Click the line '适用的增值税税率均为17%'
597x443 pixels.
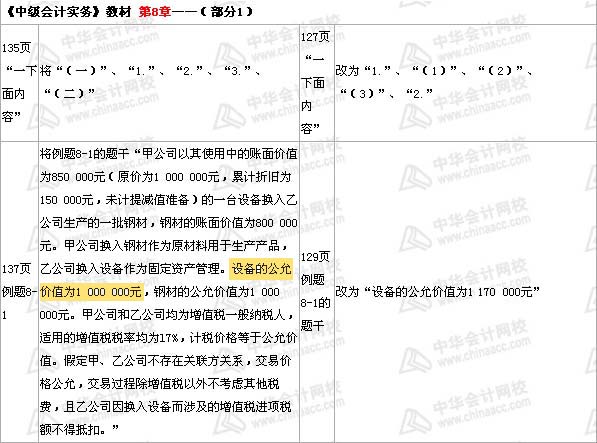169,338
